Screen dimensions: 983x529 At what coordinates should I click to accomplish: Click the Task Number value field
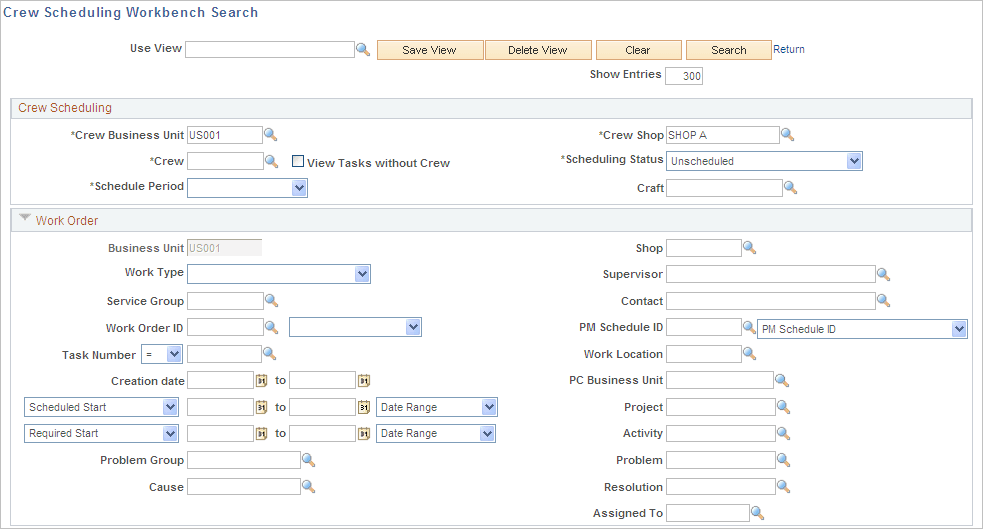(x=224, y=354)
